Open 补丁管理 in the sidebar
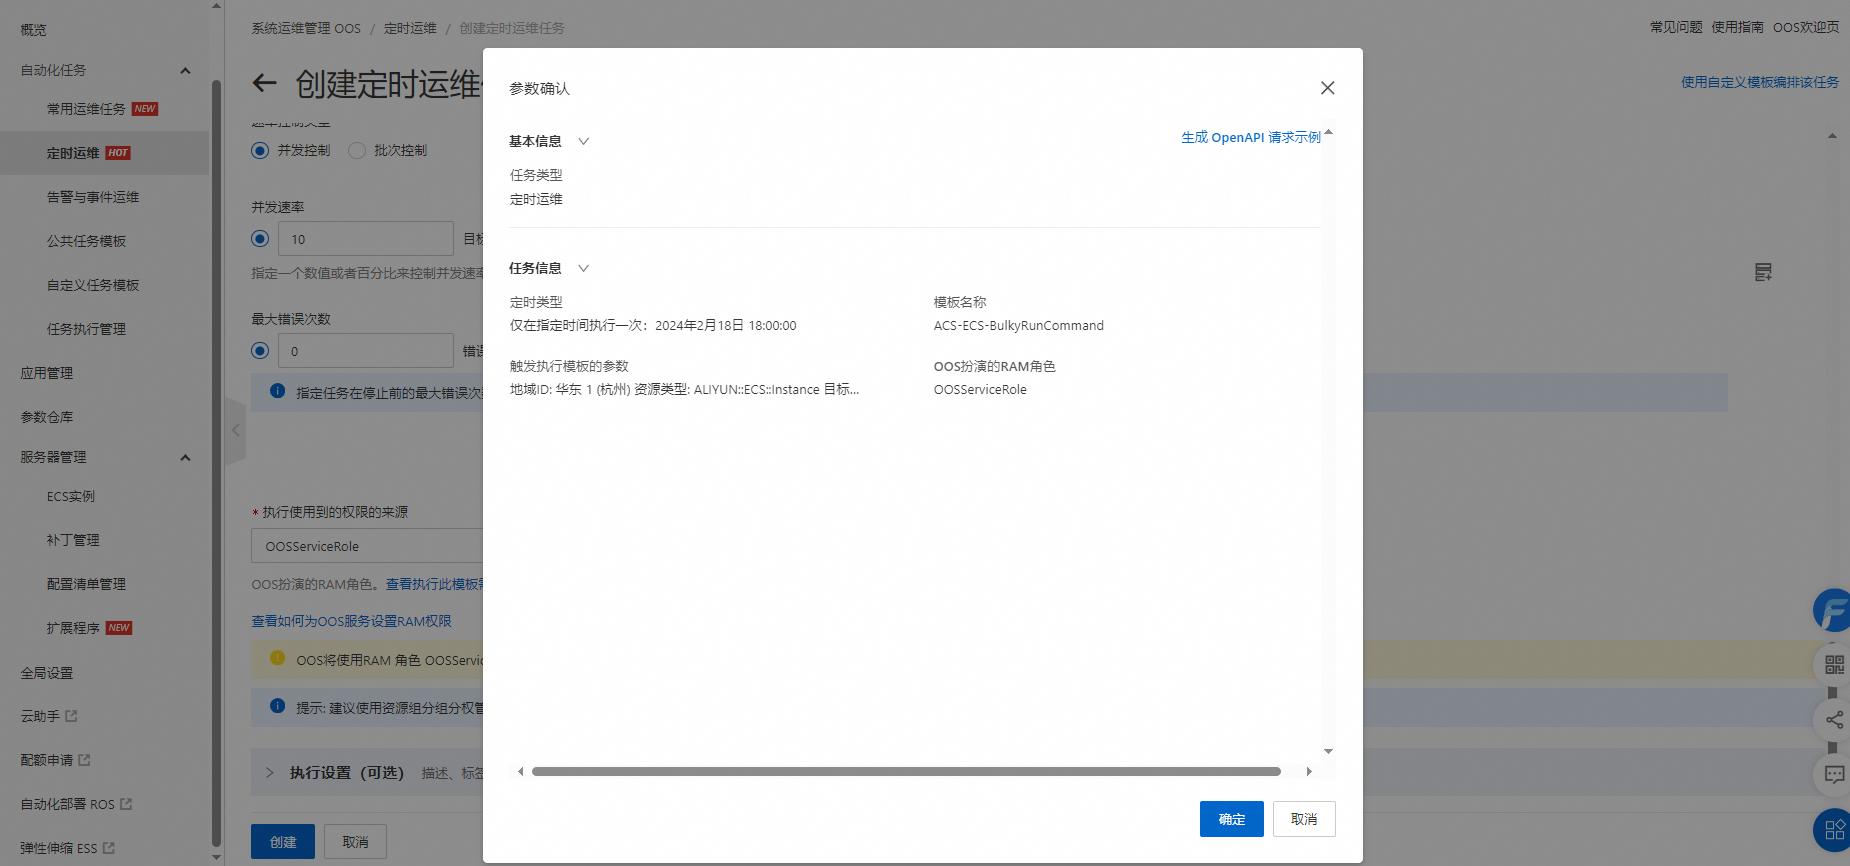This screenshot has width=1850, height=866. point(73,540)
